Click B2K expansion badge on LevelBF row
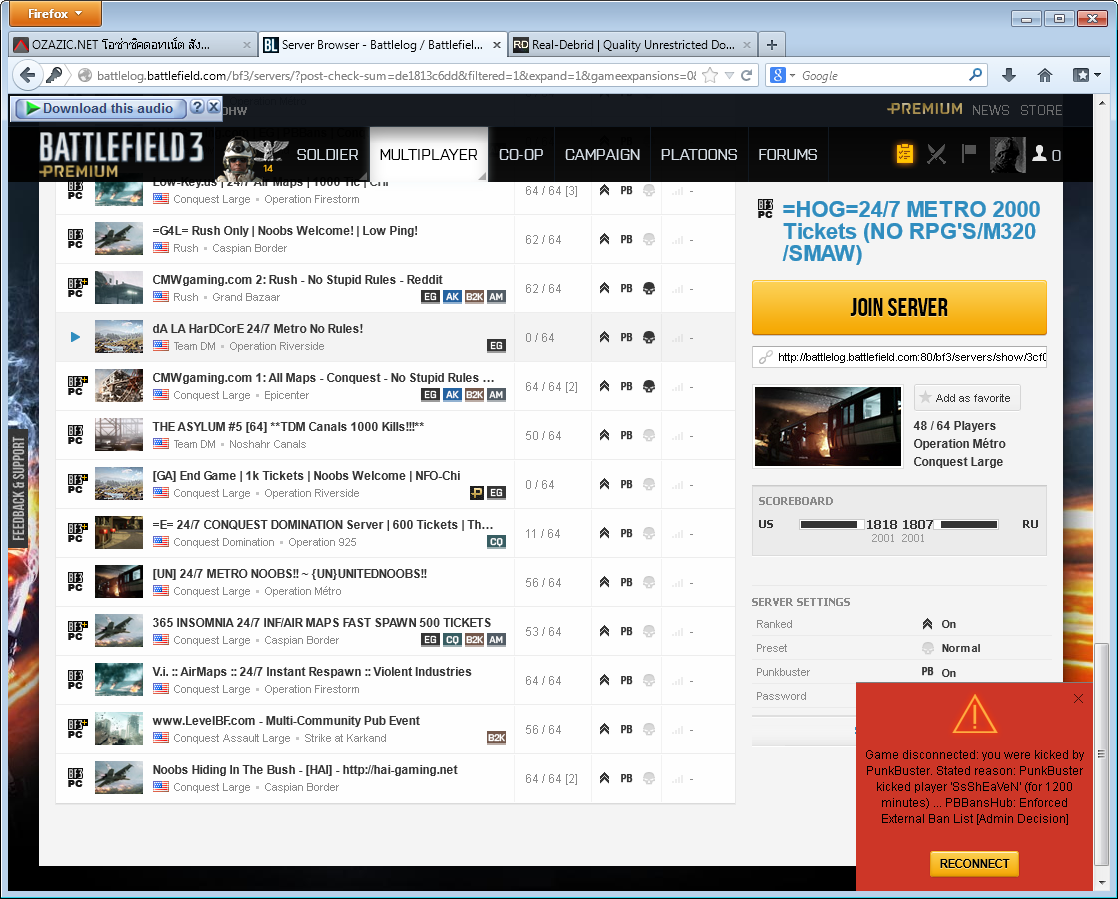This screenshot has width=1118, height=899. [496, 738]
